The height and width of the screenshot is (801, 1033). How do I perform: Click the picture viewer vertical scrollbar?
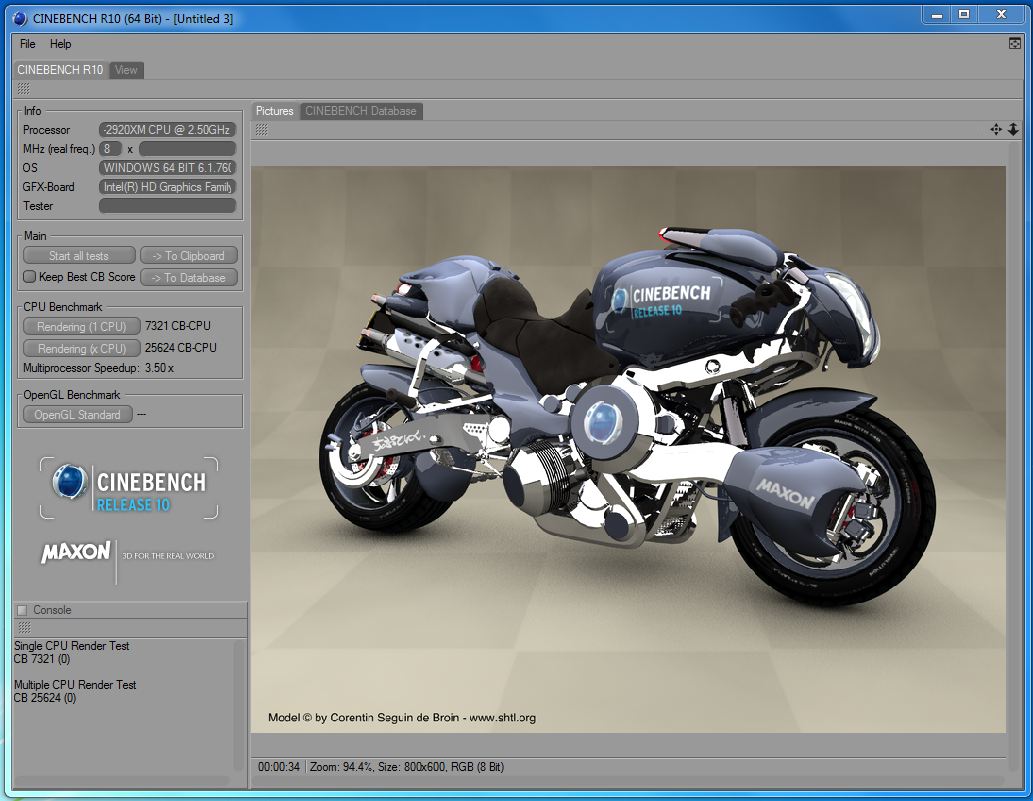[x=1013, y=455]
